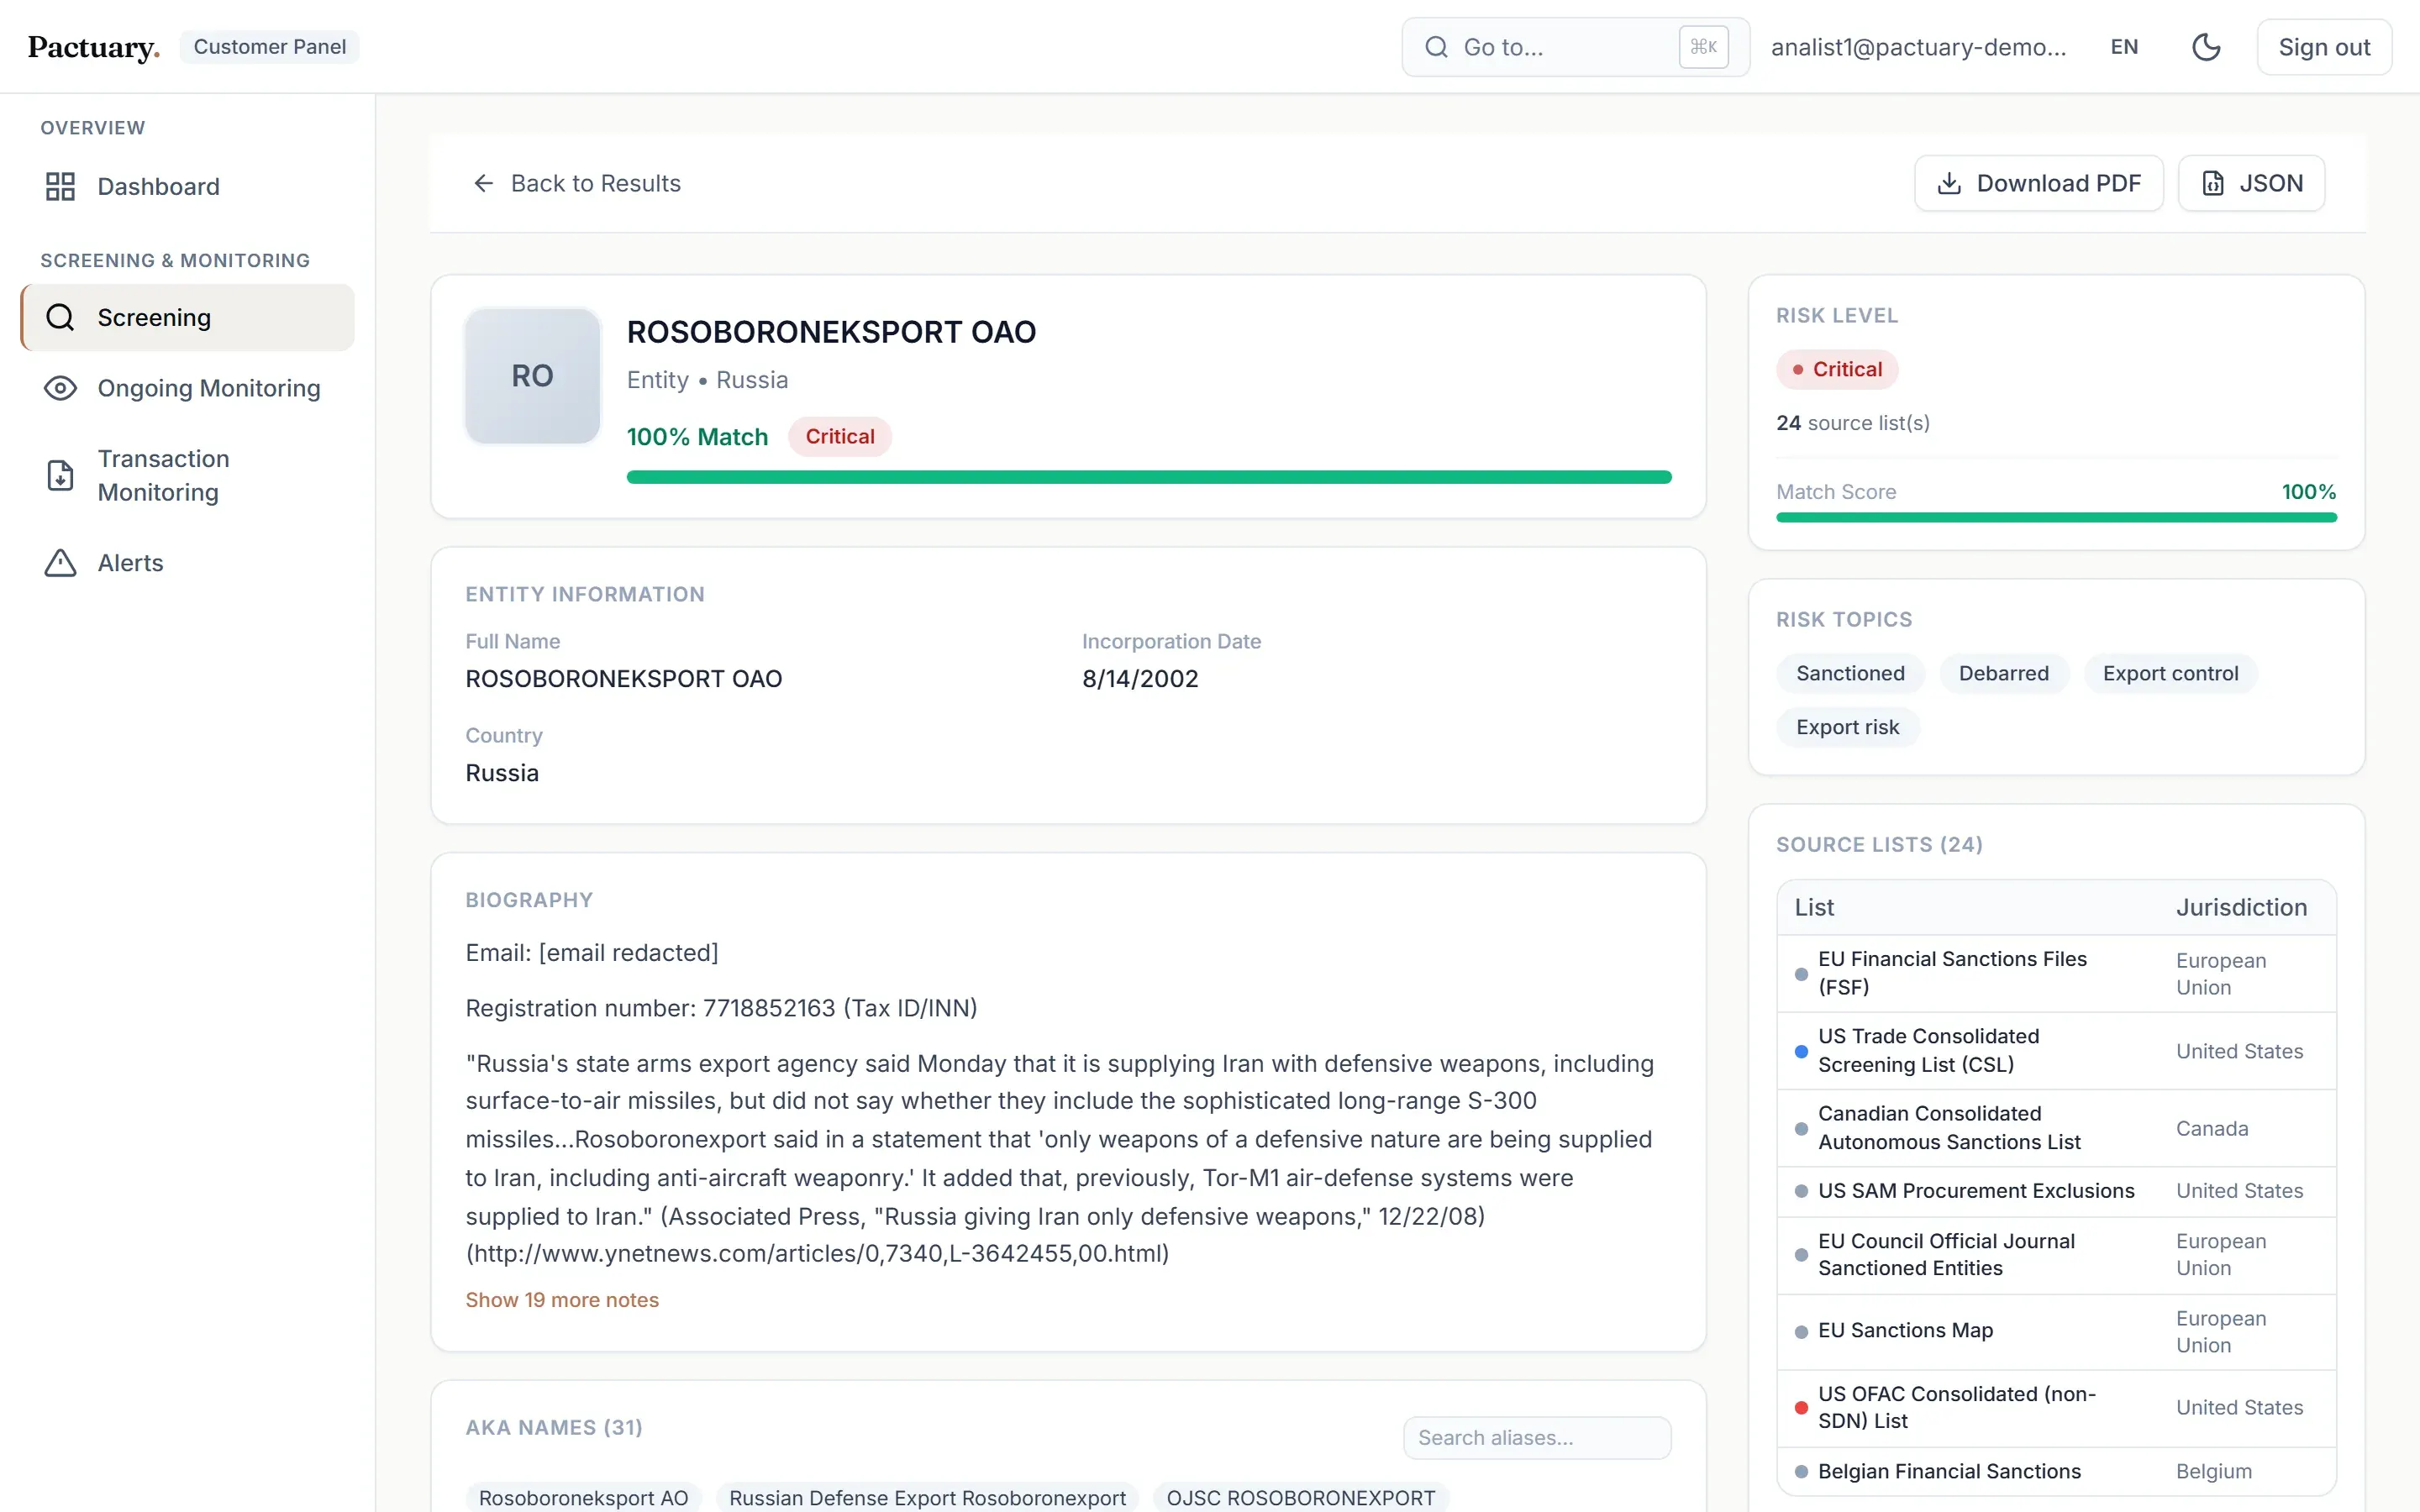Select EU Sanctions Map row
The image size is (2420, 1512).
click(x=2056, y=1332)
